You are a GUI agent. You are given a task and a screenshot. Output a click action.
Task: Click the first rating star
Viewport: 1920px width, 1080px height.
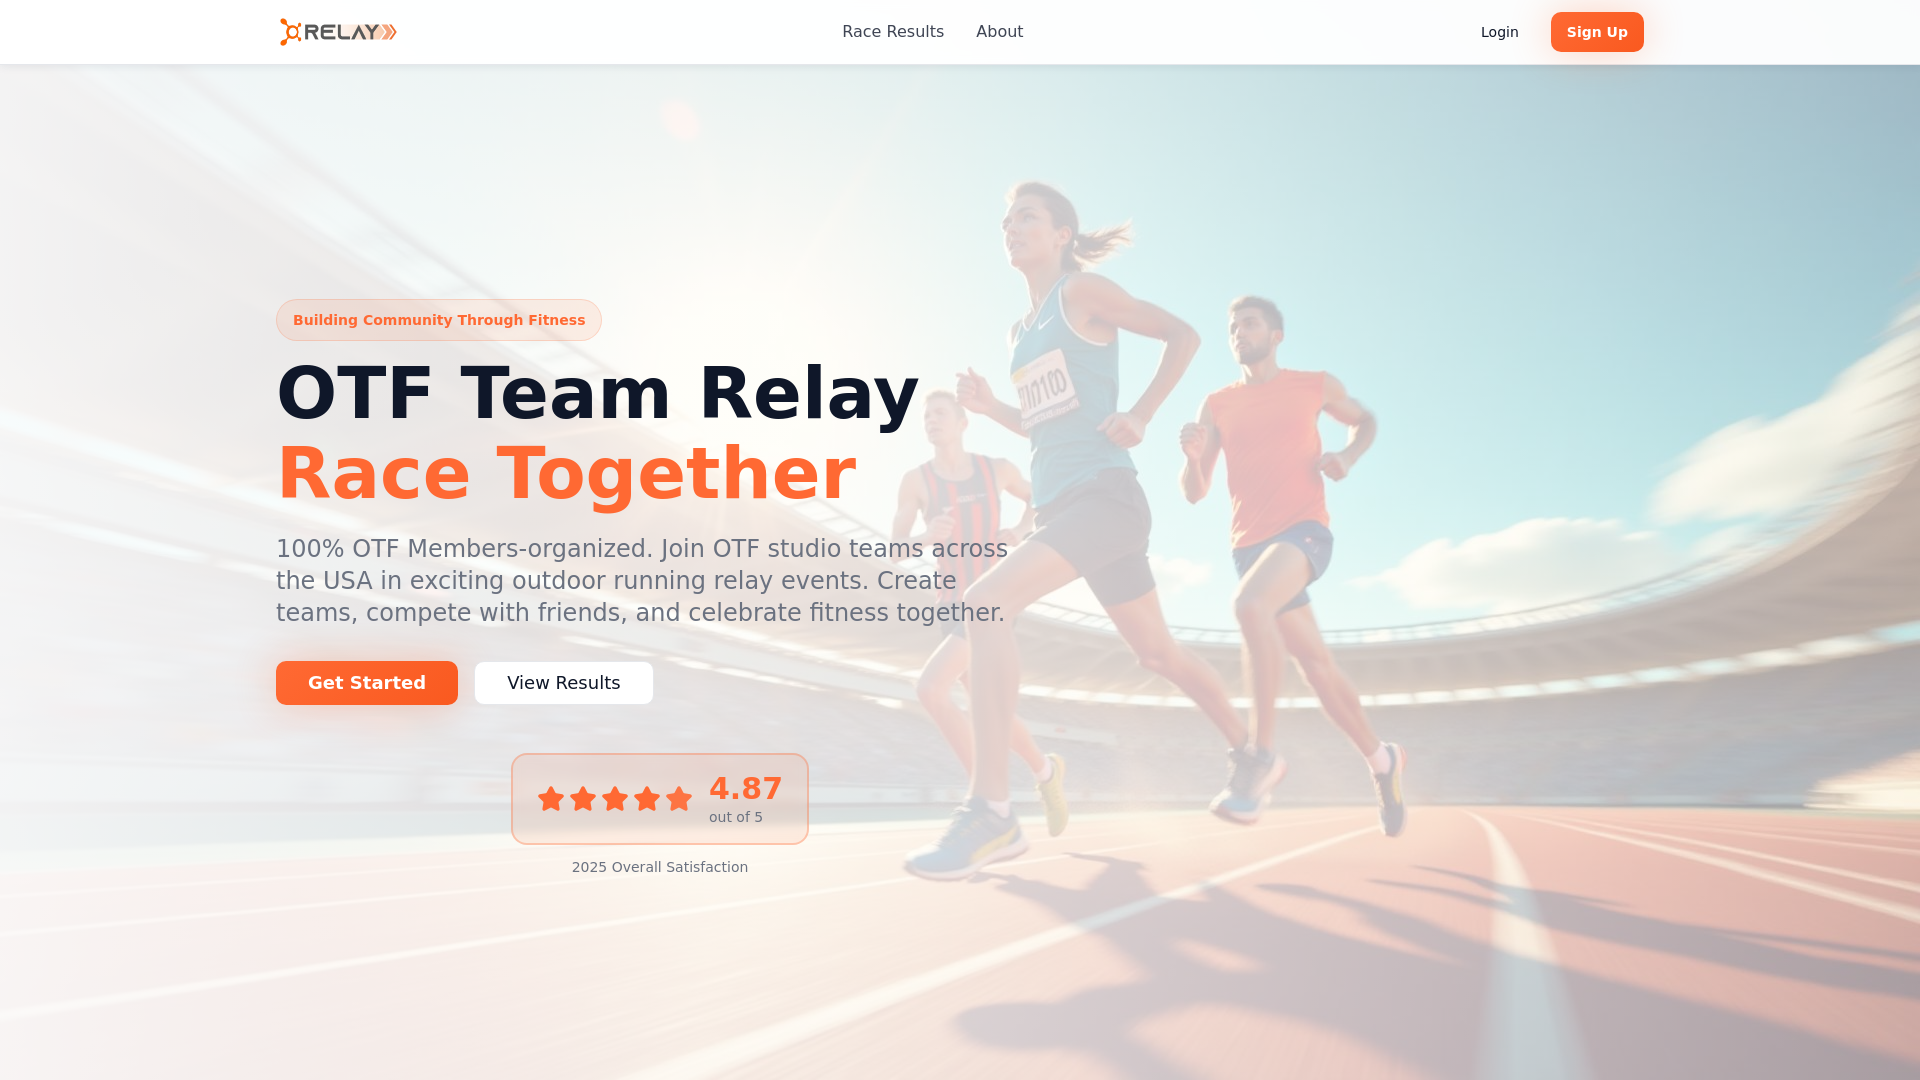(x=551, y=799)
